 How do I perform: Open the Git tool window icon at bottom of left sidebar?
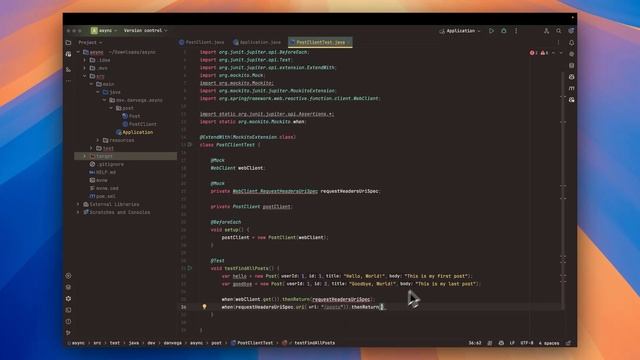pyautogui.click(x=68, y=333)
